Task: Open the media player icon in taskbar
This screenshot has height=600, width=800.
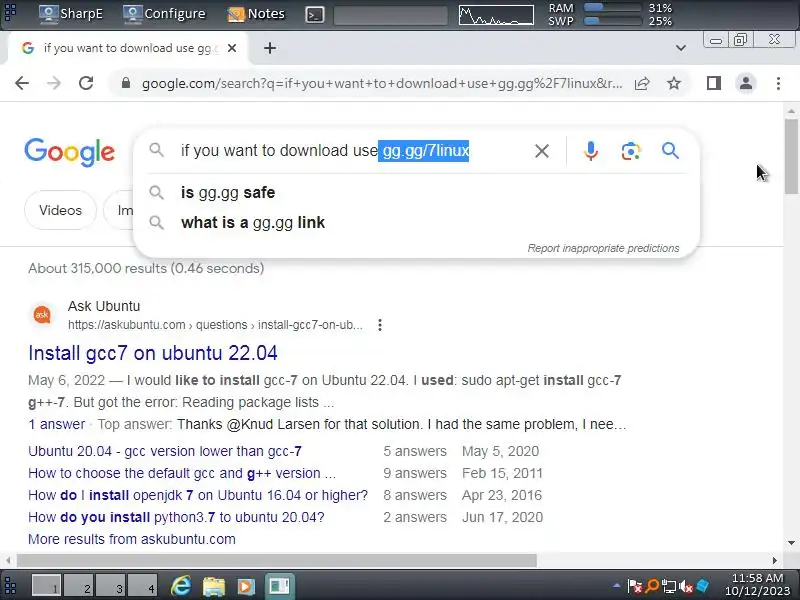Action: pyautogui.click(x=245, y=586)
